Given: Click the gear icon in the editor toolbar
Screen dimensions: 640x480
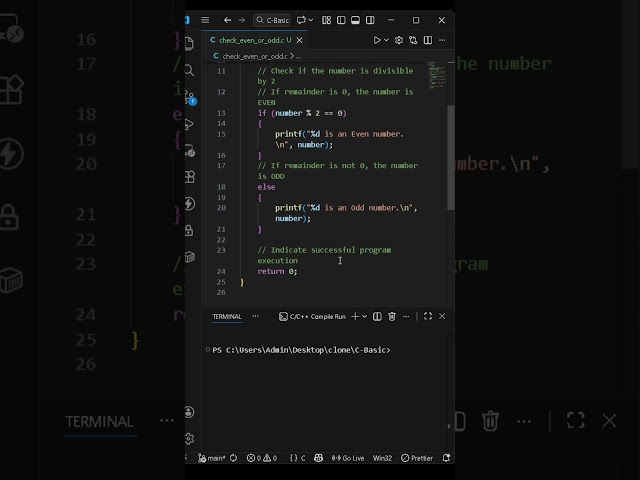Looking at the screenshot, I should click(x=399, y=40).
